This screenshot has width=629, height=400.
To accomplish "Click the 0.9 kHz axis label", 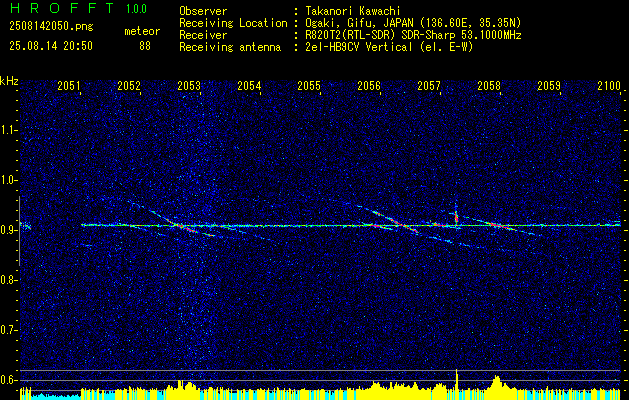I will [x=8, y=230].
